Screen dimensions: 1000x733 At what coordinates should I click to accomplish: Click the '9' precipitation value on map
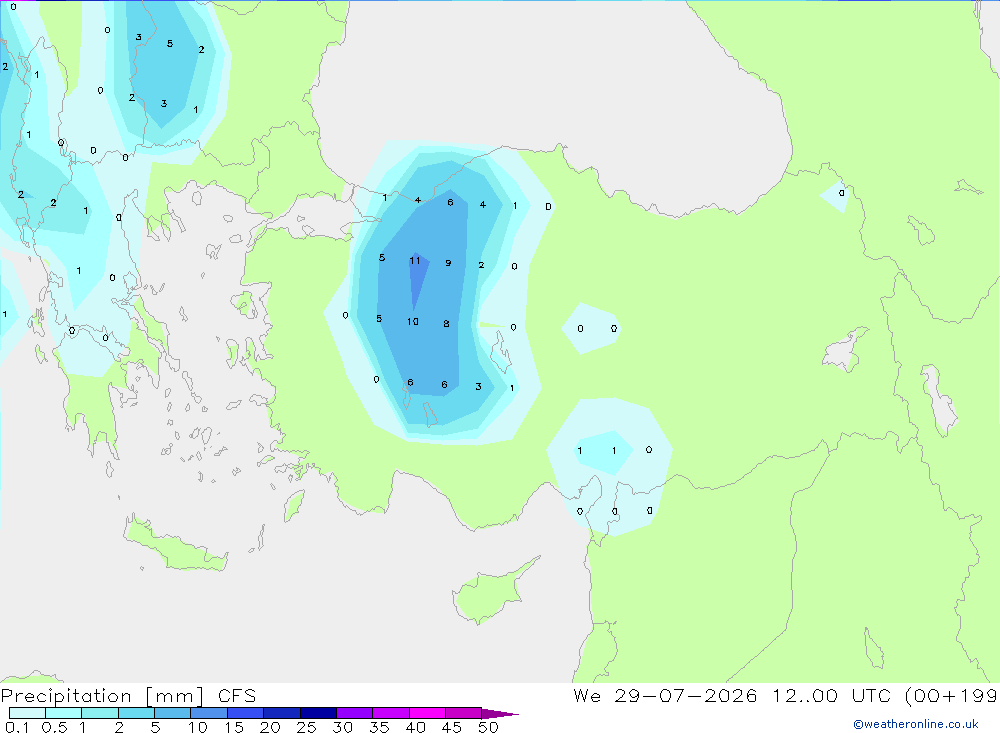click(448, 263)
